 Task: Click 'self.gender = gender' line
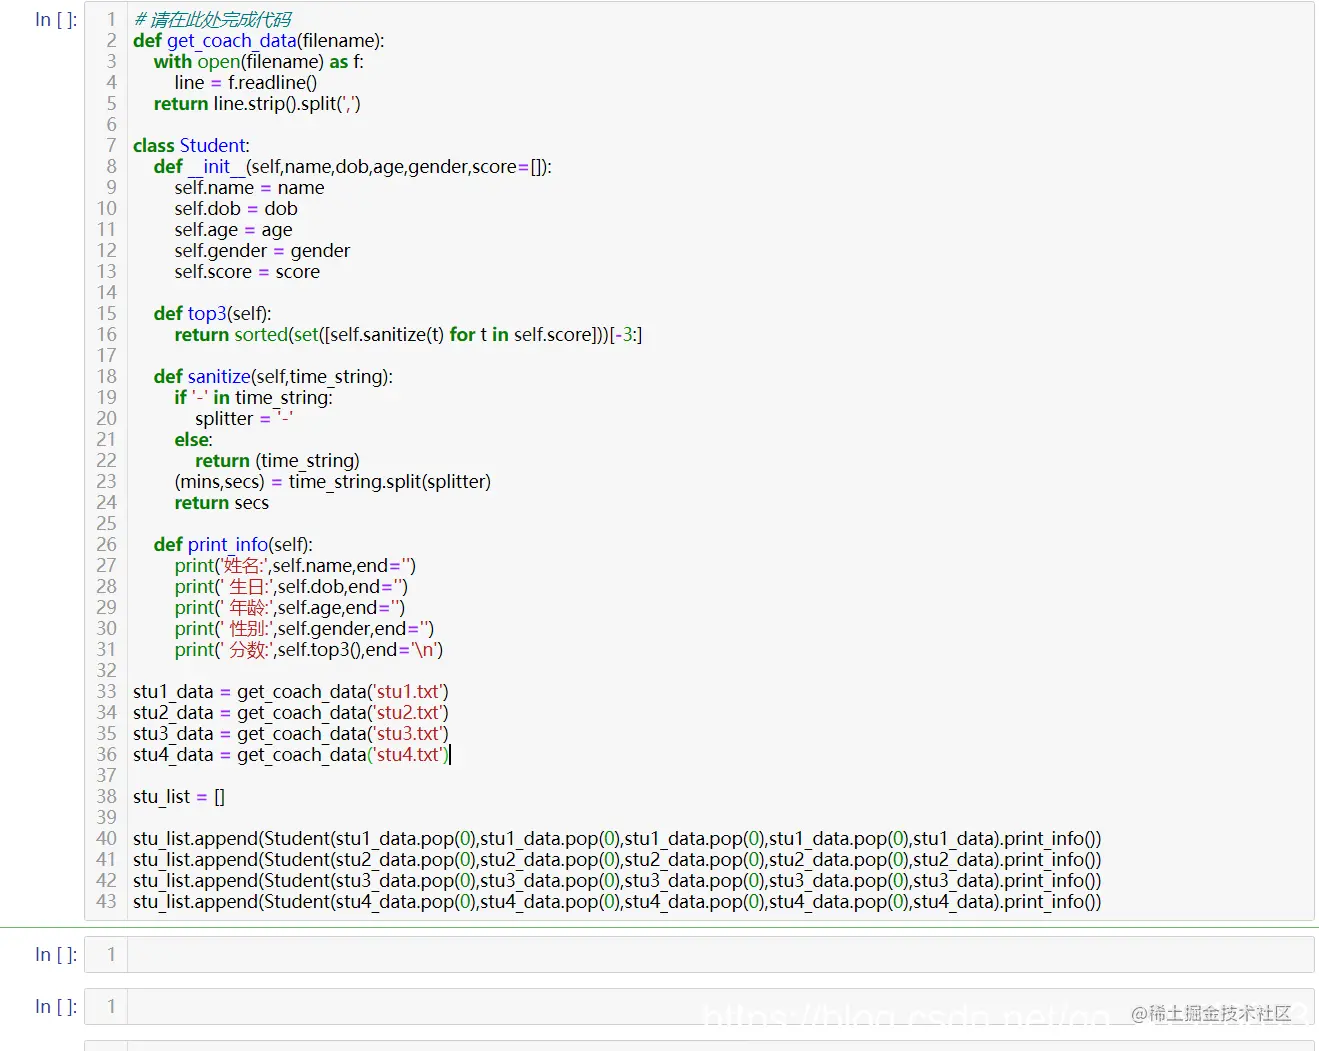coord(262,250)
